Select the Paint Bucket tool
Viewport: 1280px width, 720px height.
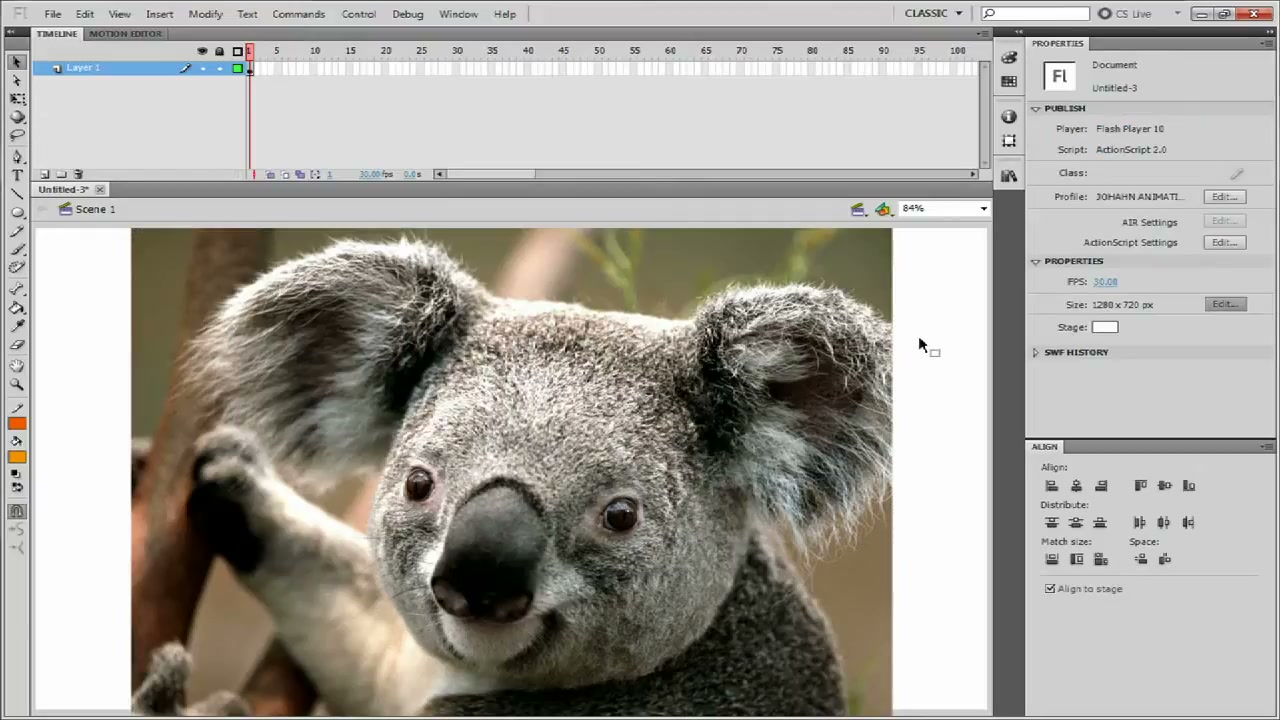(x=17, y=308)
